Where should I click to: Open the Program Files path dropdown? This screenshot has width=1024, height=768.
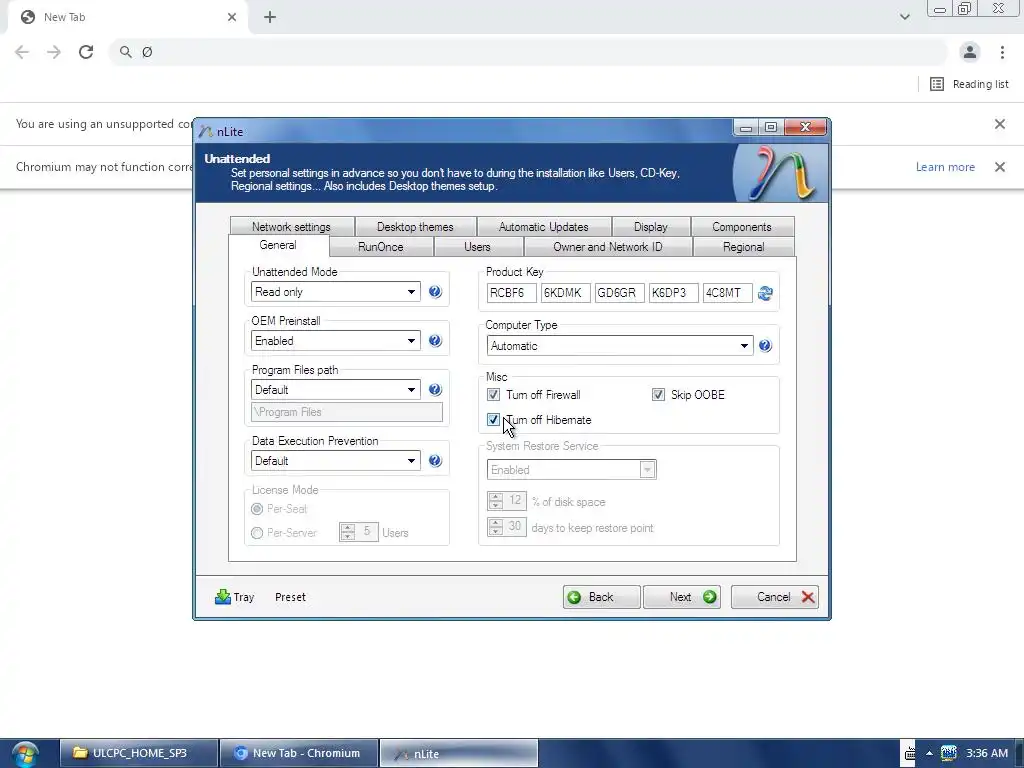335,390
